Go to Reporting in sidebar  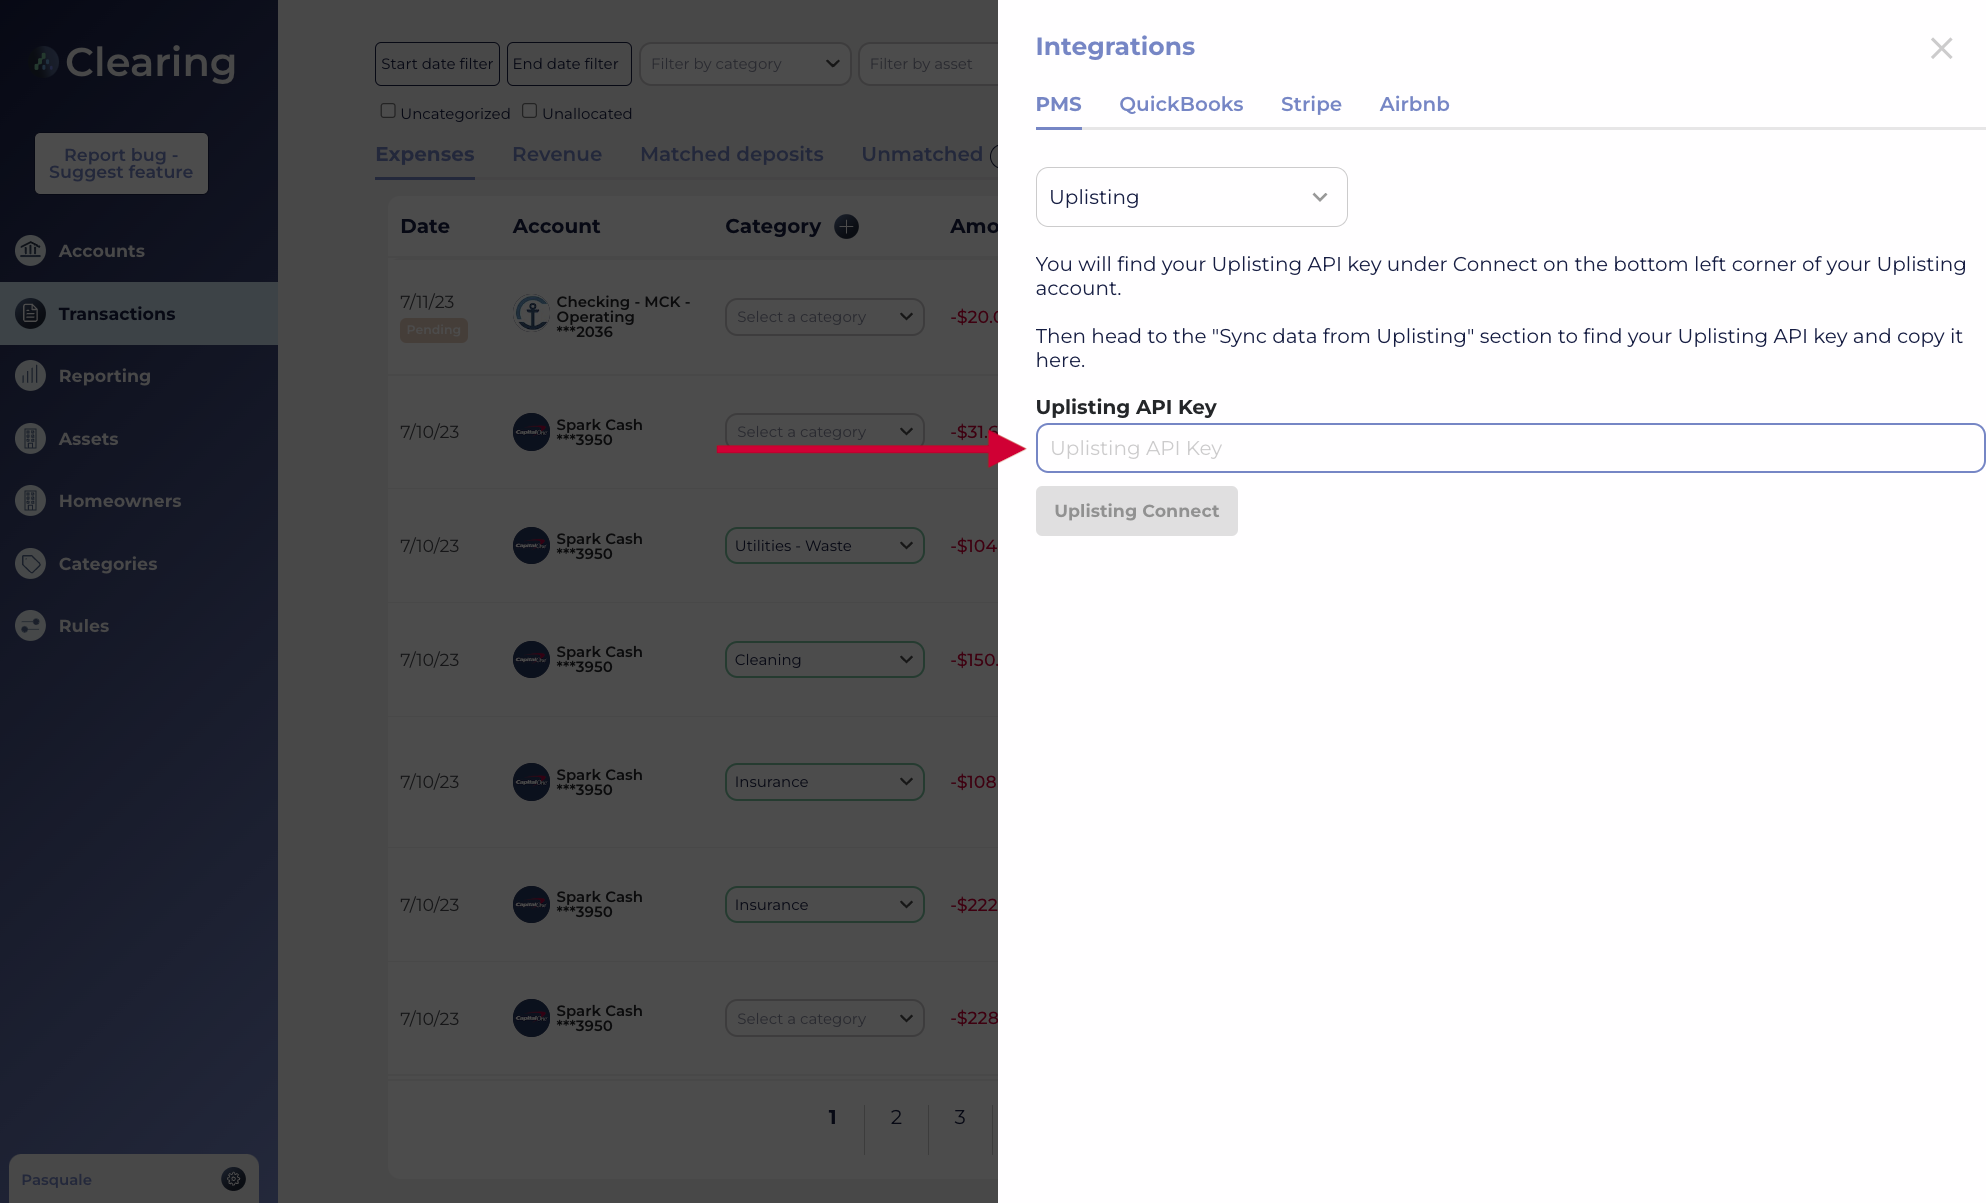pos(104,376)
